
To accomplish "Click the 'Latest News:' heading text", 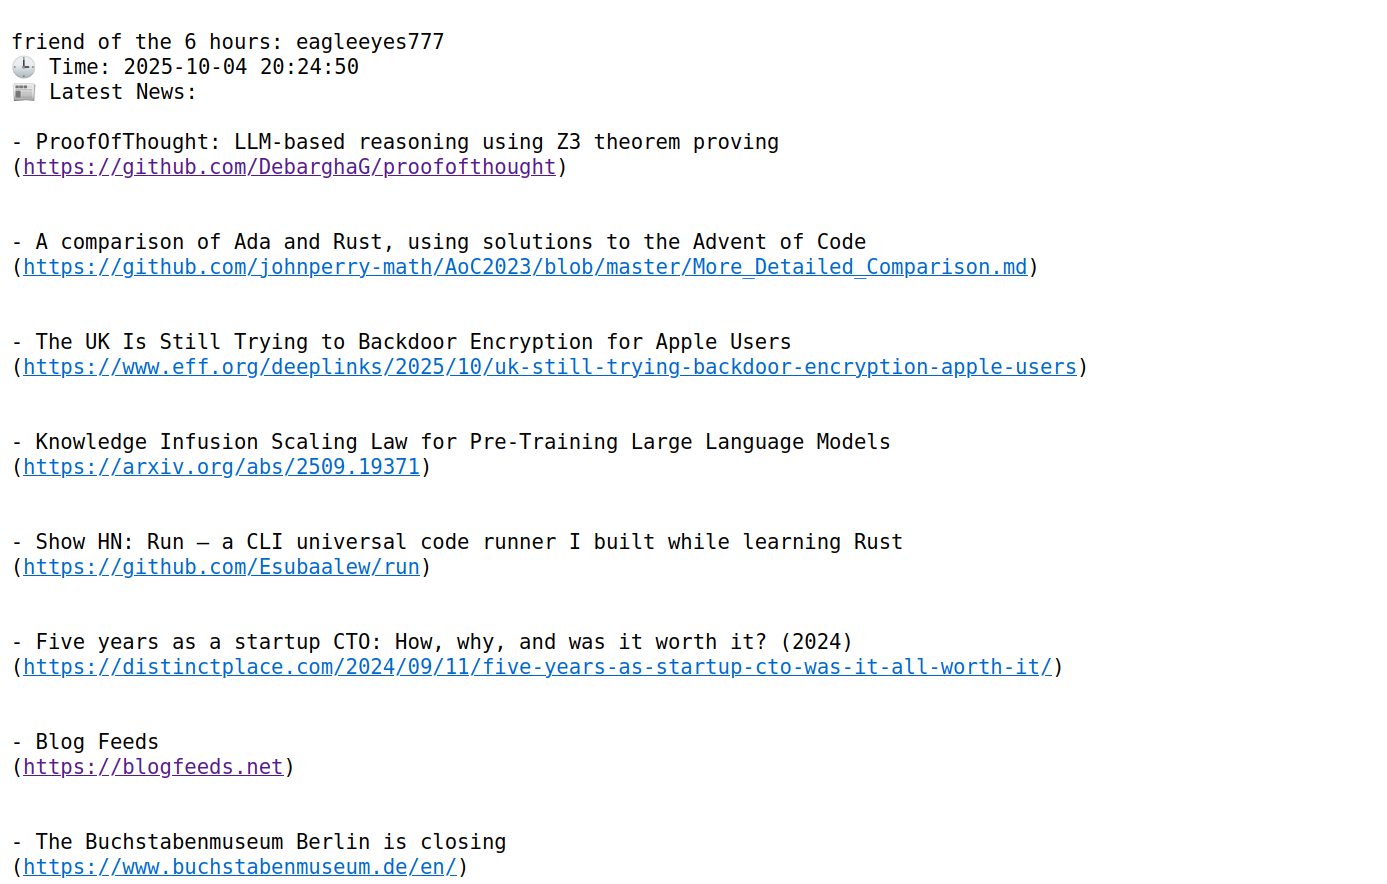I will tap(122, 92).
